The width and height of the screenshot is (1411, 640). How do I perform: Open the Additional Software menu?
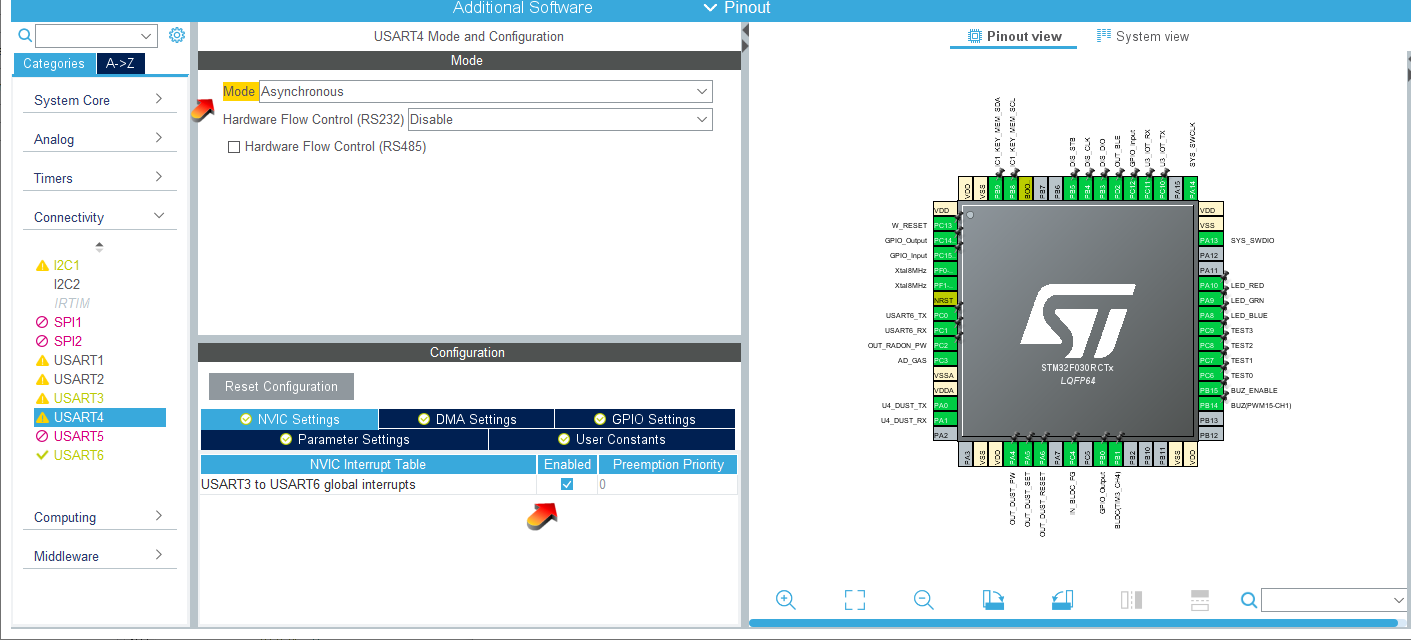(x=522, y=8)
